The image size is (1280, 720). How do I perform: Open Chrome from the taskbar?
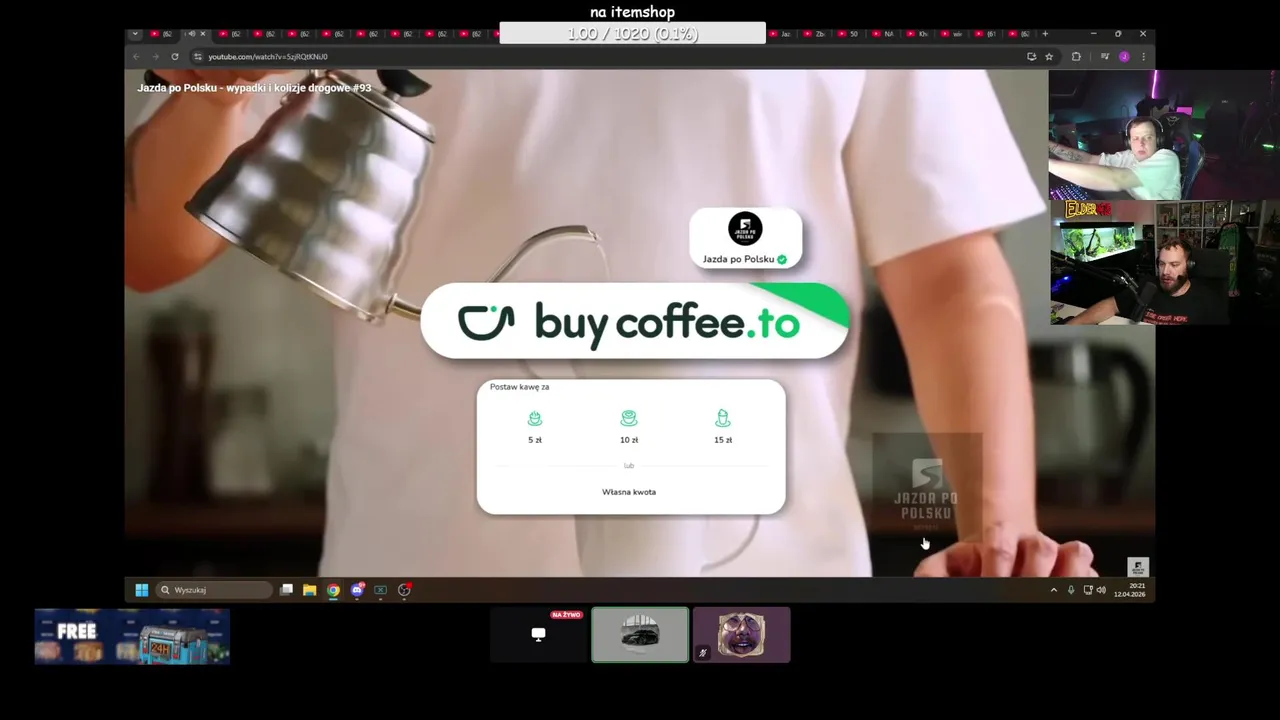click(x=333, y=590)
